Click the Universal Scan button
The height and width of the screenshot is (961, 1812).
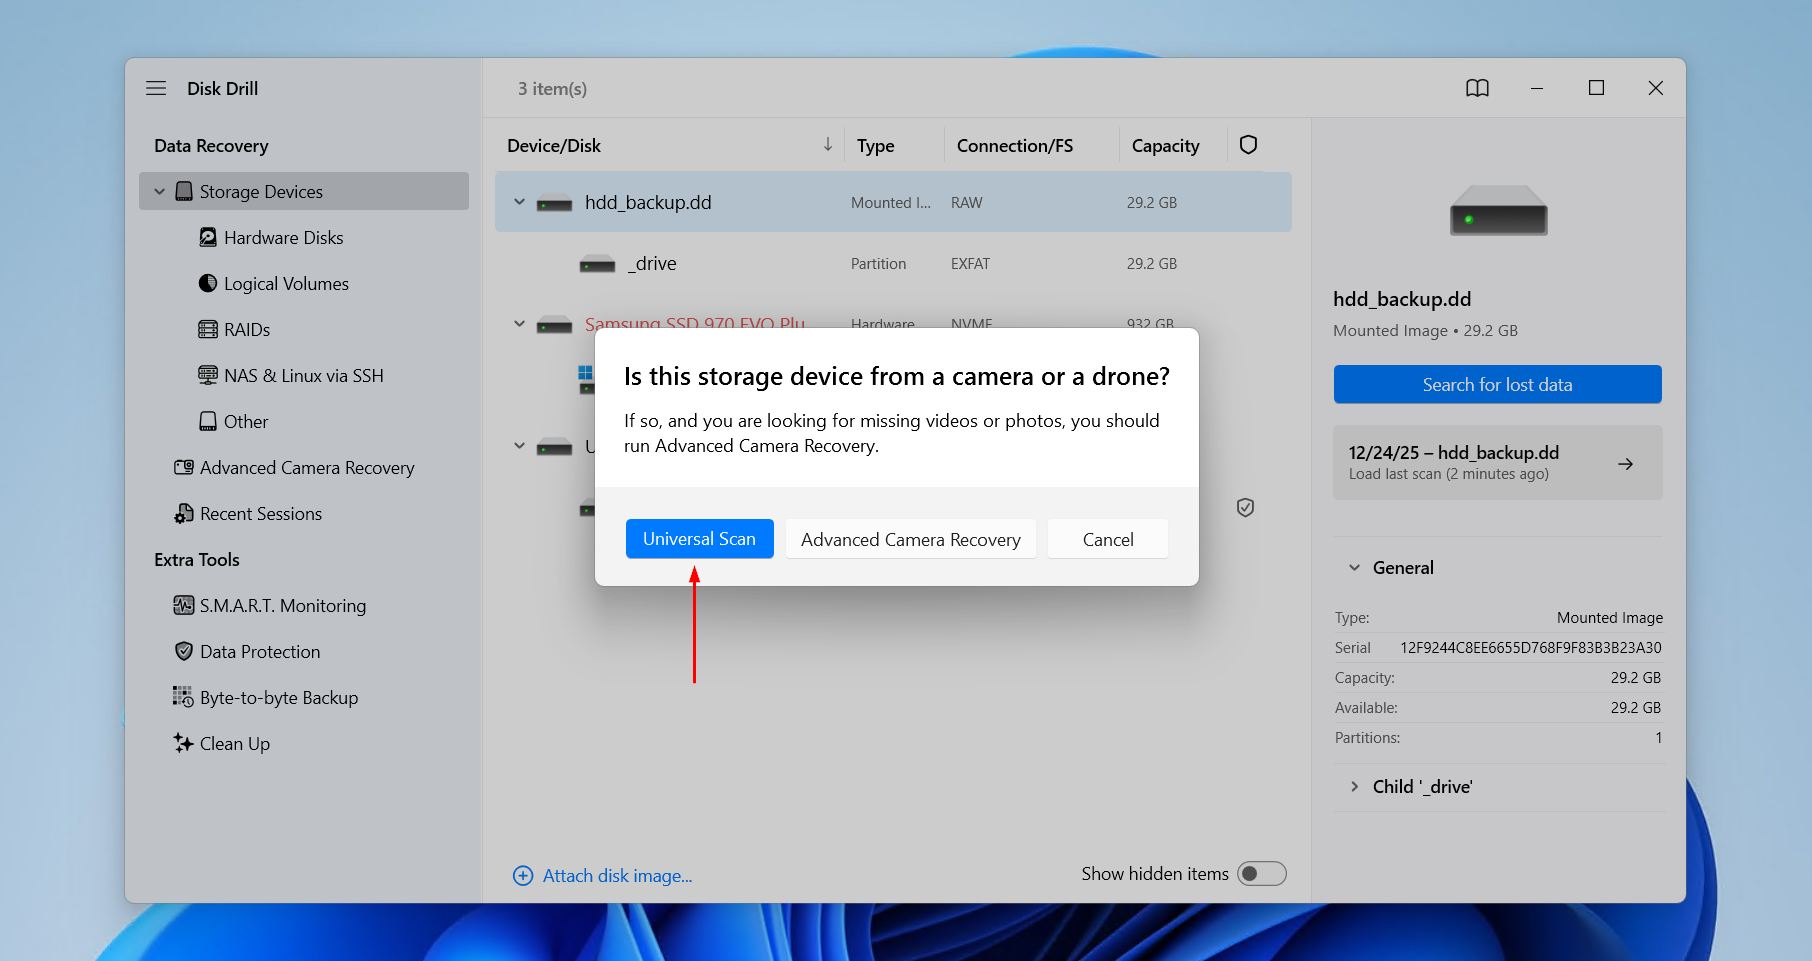(x=699, y=539)
